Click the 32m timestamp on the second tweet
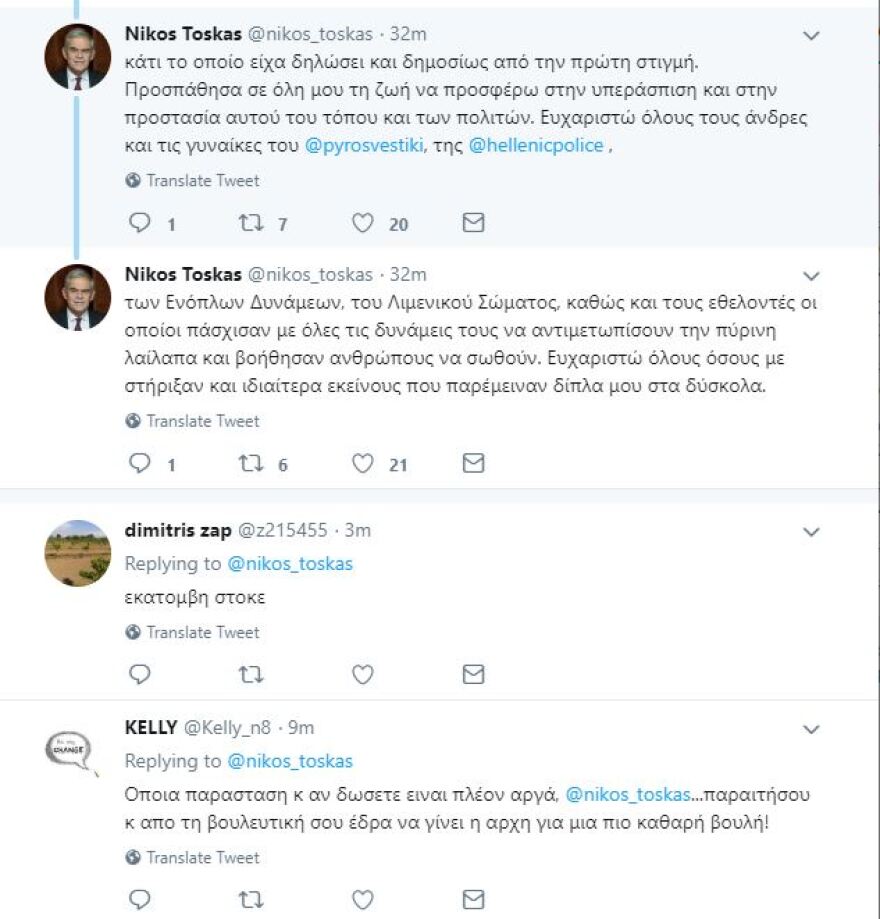 [411, 274]
